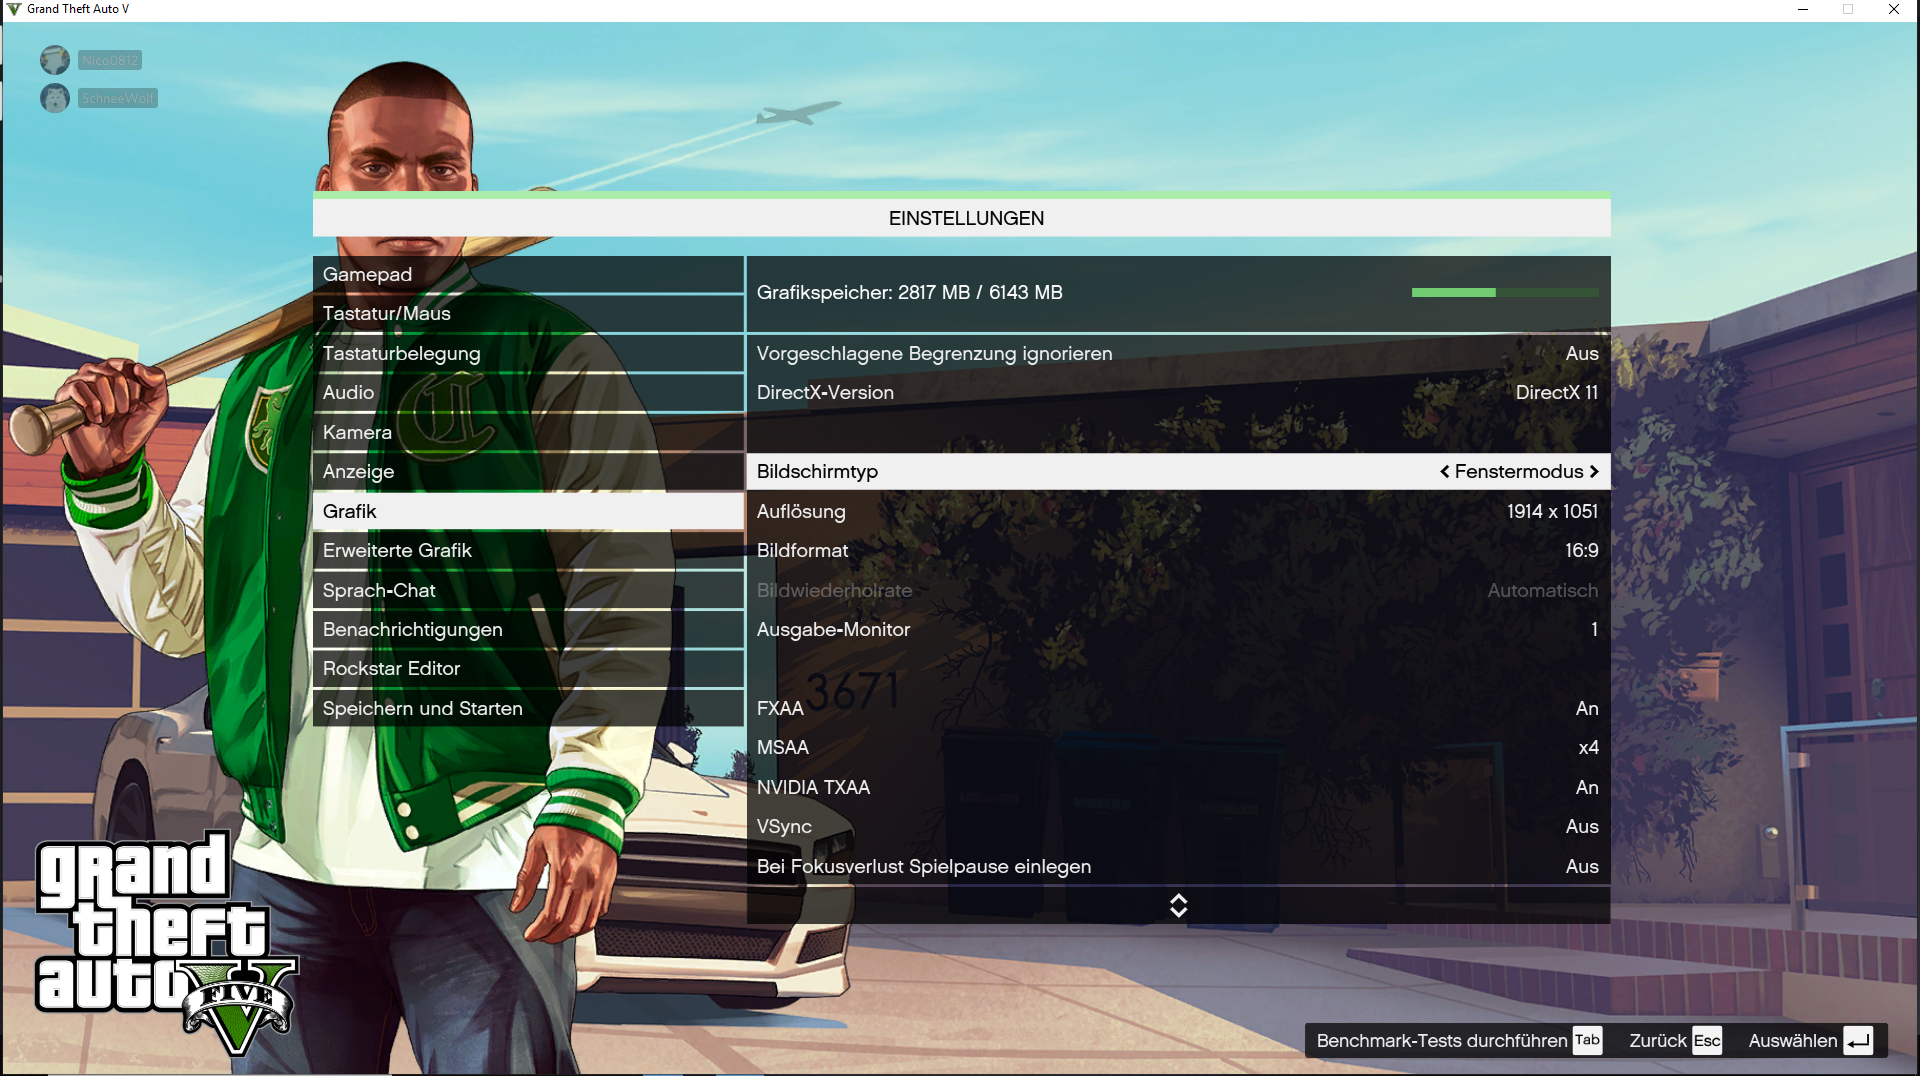Select the Grafik settings category
This screenshot has height=1076, width=1920.
point(528,511)
